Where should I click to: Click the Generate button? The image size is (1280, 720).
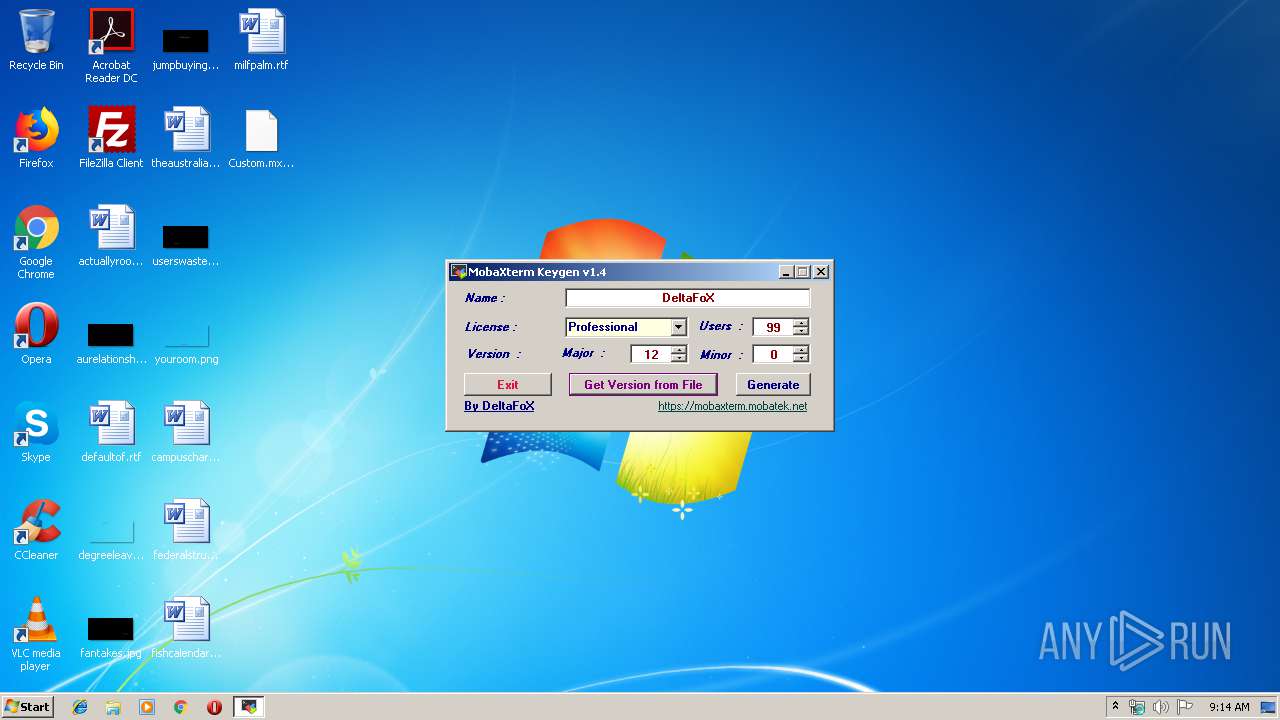[x=773, y=385]
